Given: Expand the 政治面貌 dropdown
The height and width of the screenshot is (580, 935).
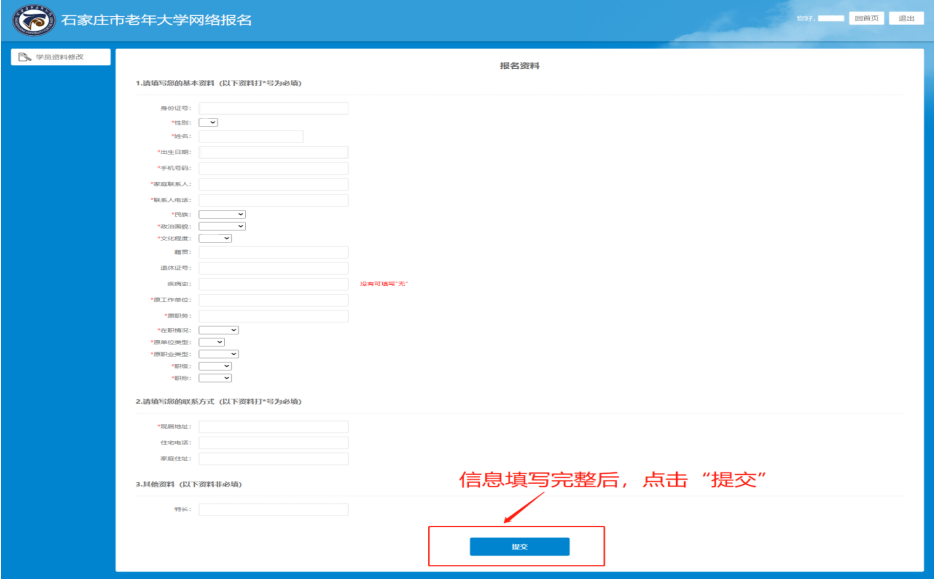Looking at the screenshot, I should coord(222,227).
